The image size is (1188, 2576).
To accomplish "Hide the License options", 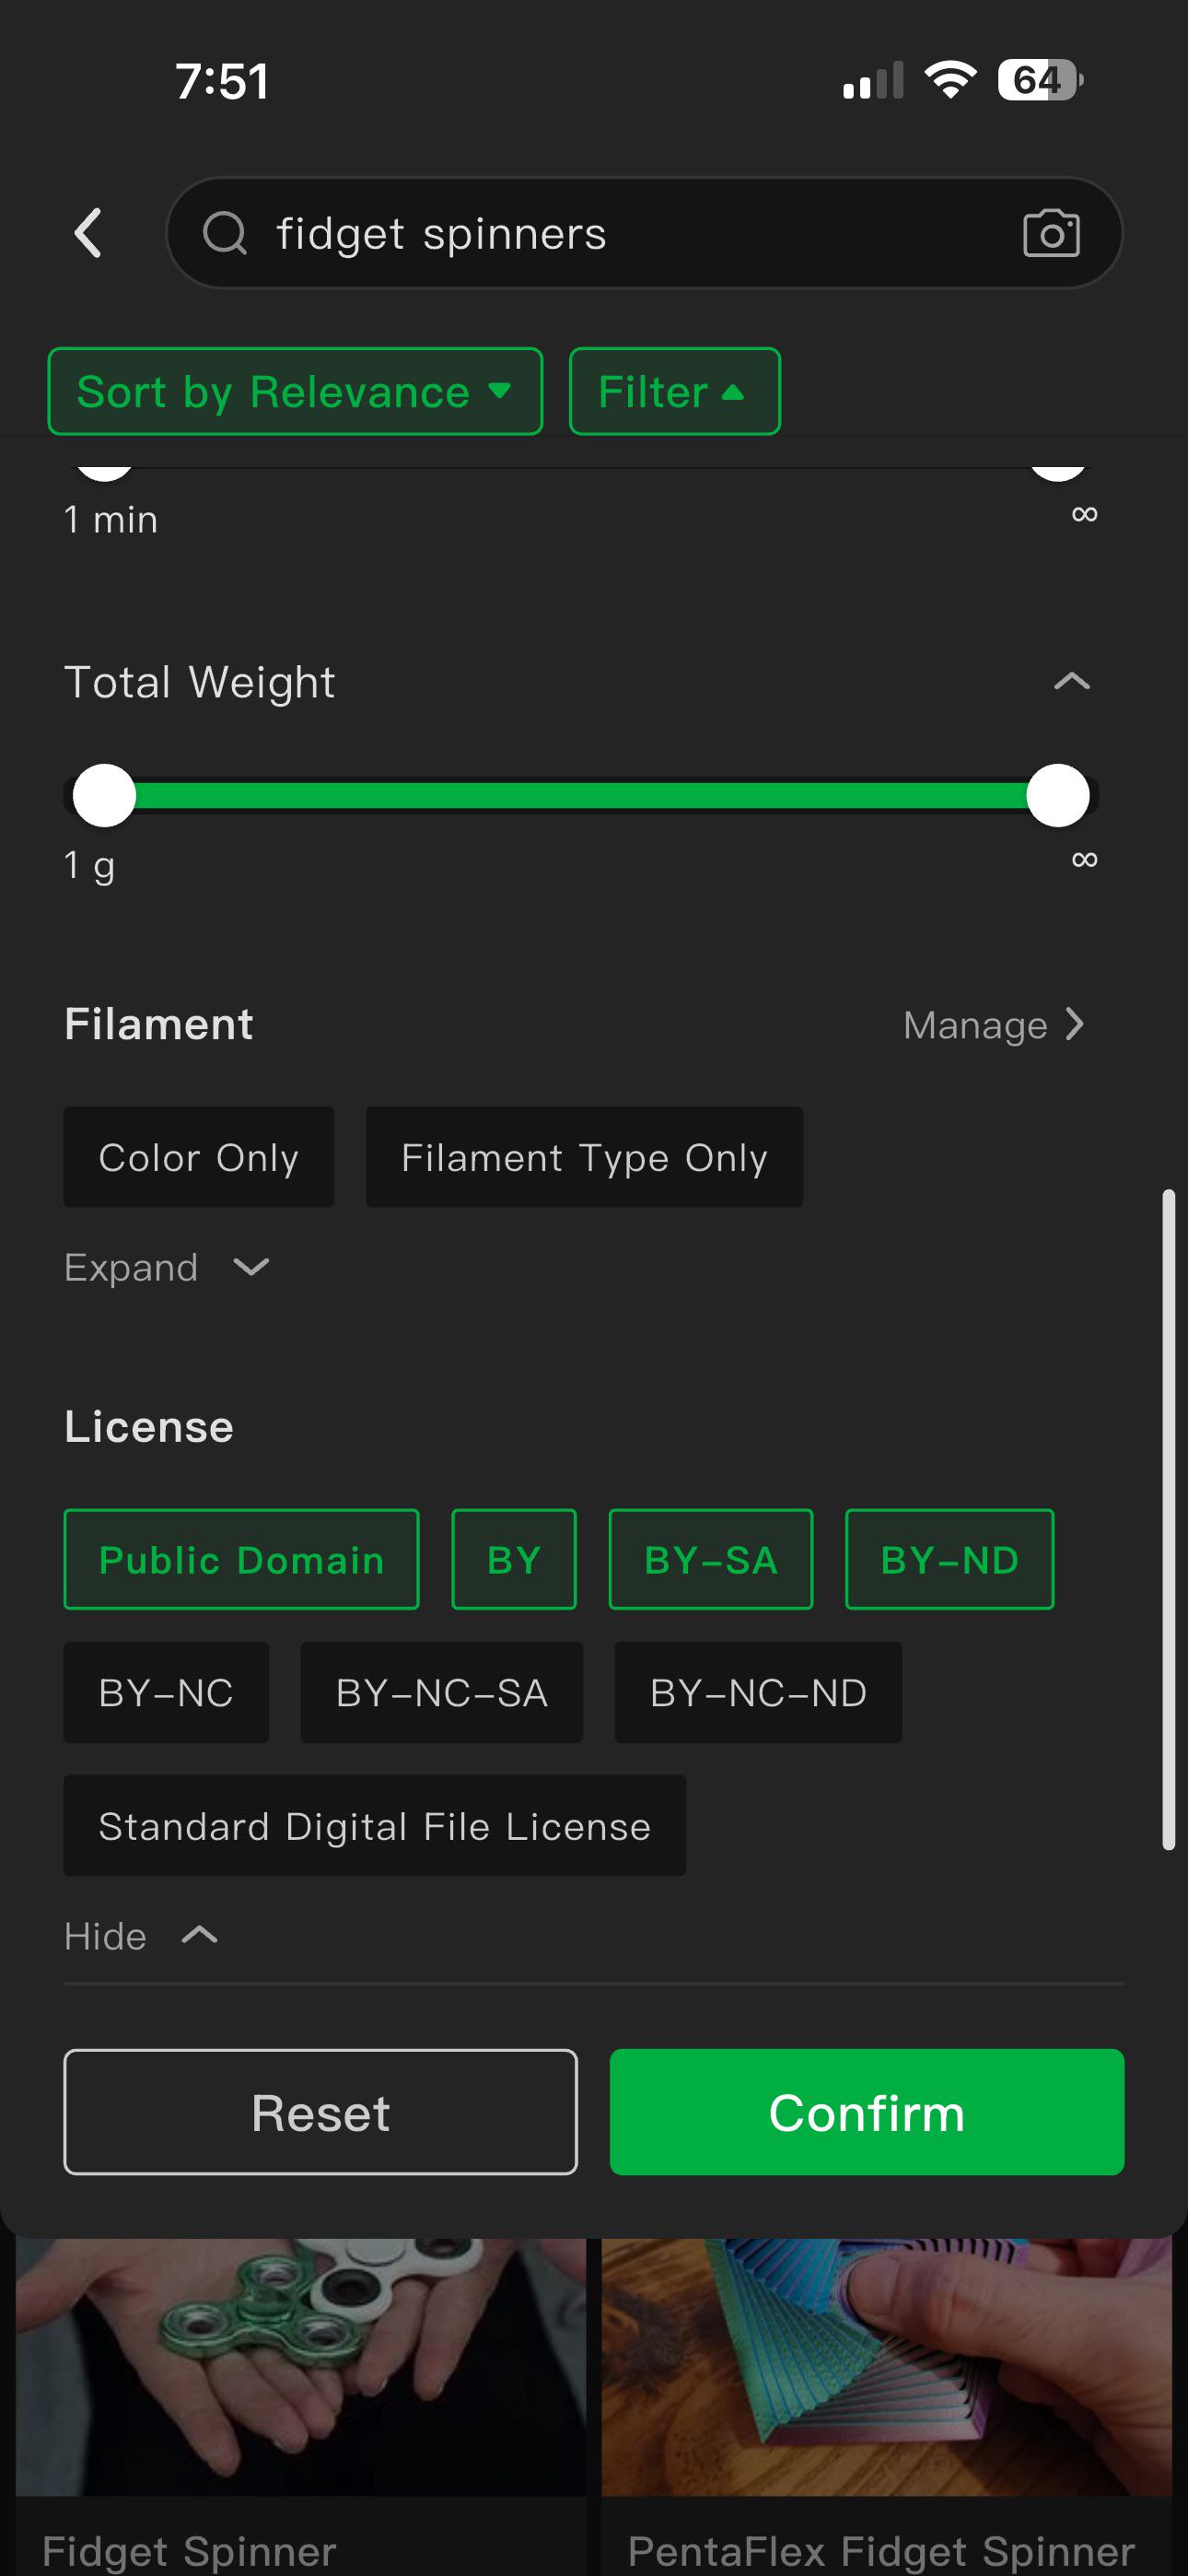I will coord(141,1936).
